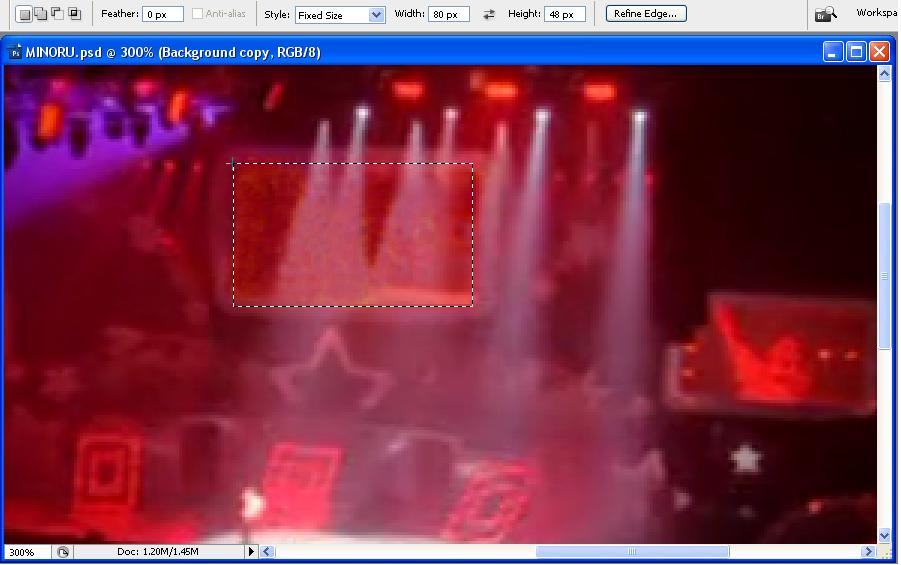901x565 pixels.
Task: Click the vertical scrollbar down arrow
Action: [884, 536]
